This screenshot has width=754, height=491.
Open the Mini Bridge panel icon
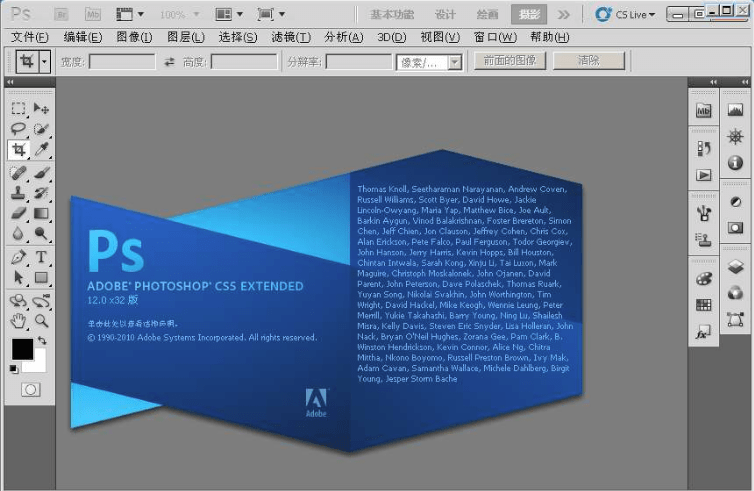(703, 110)
